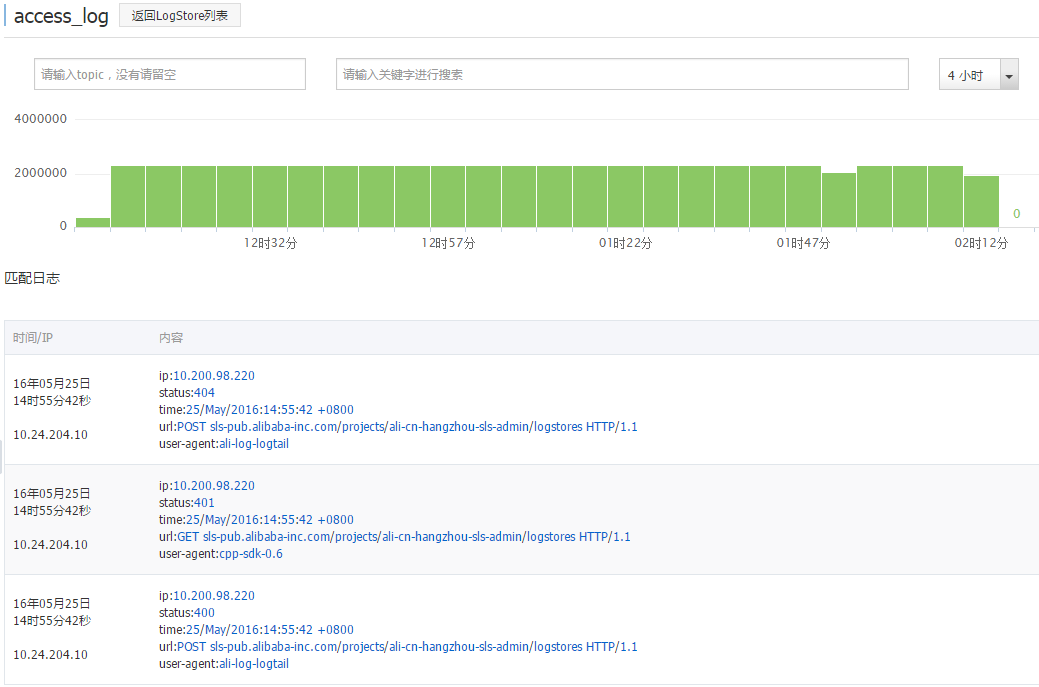Click ali-log-logtail user-agent in the 404 entry

tap(254, 444)
